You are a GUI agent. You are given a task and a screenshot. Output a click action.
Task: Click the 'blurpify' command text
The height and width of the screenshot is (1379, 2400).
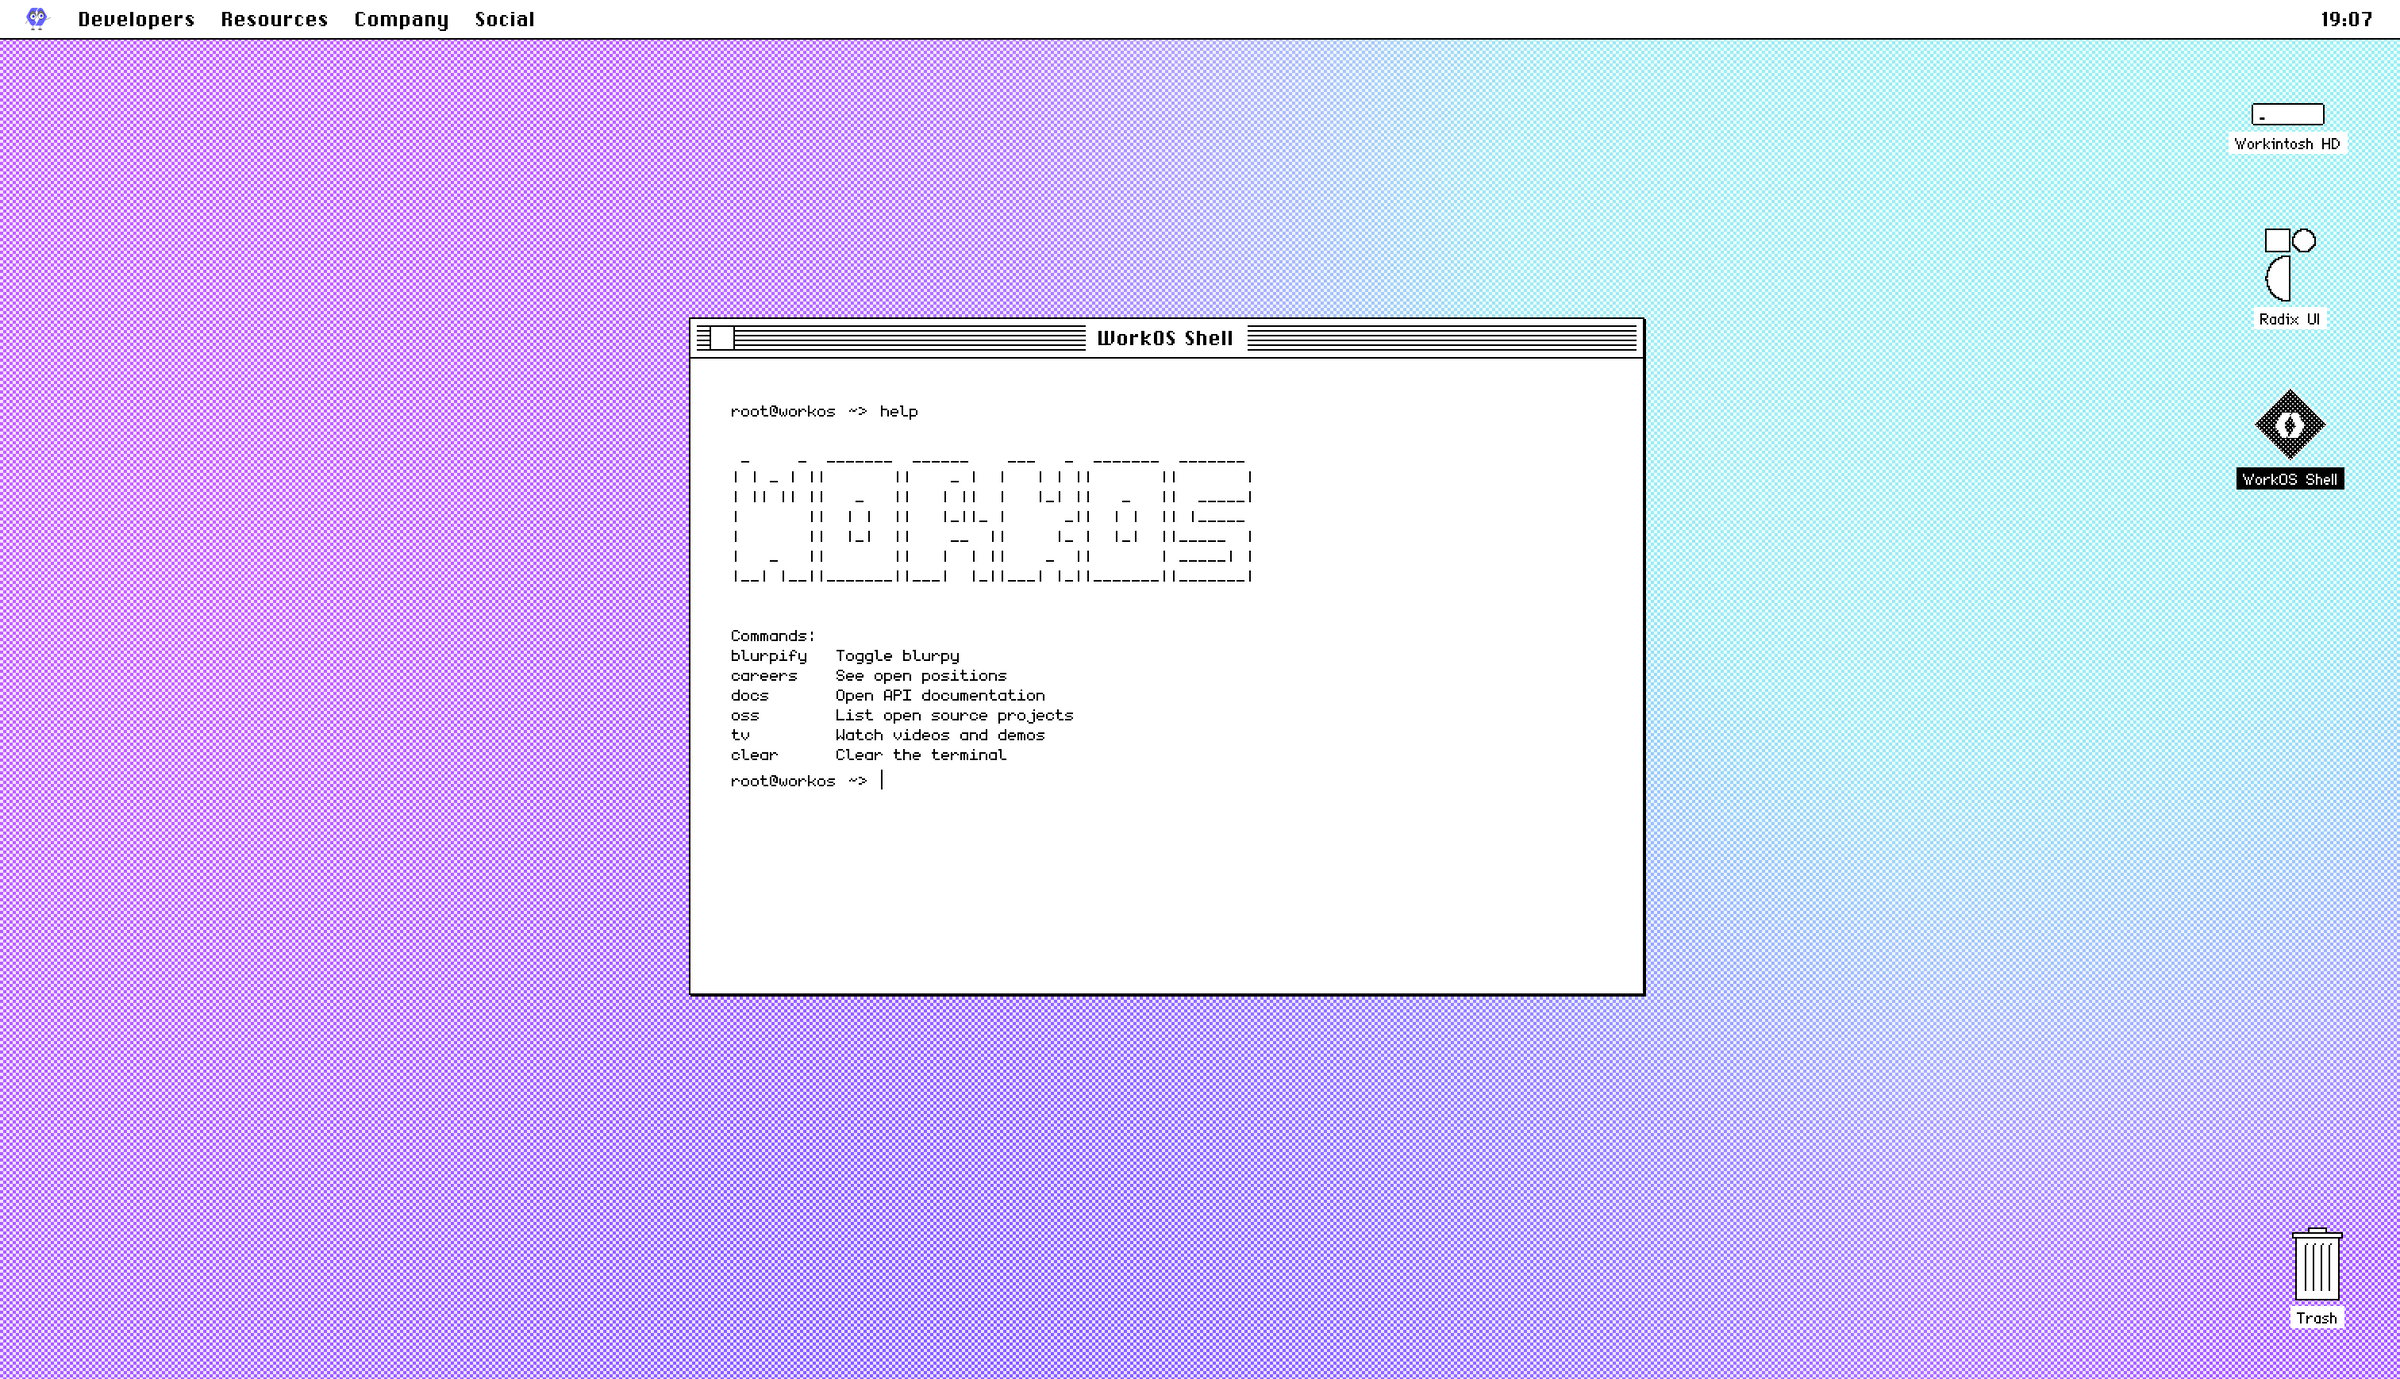(768, 656)
